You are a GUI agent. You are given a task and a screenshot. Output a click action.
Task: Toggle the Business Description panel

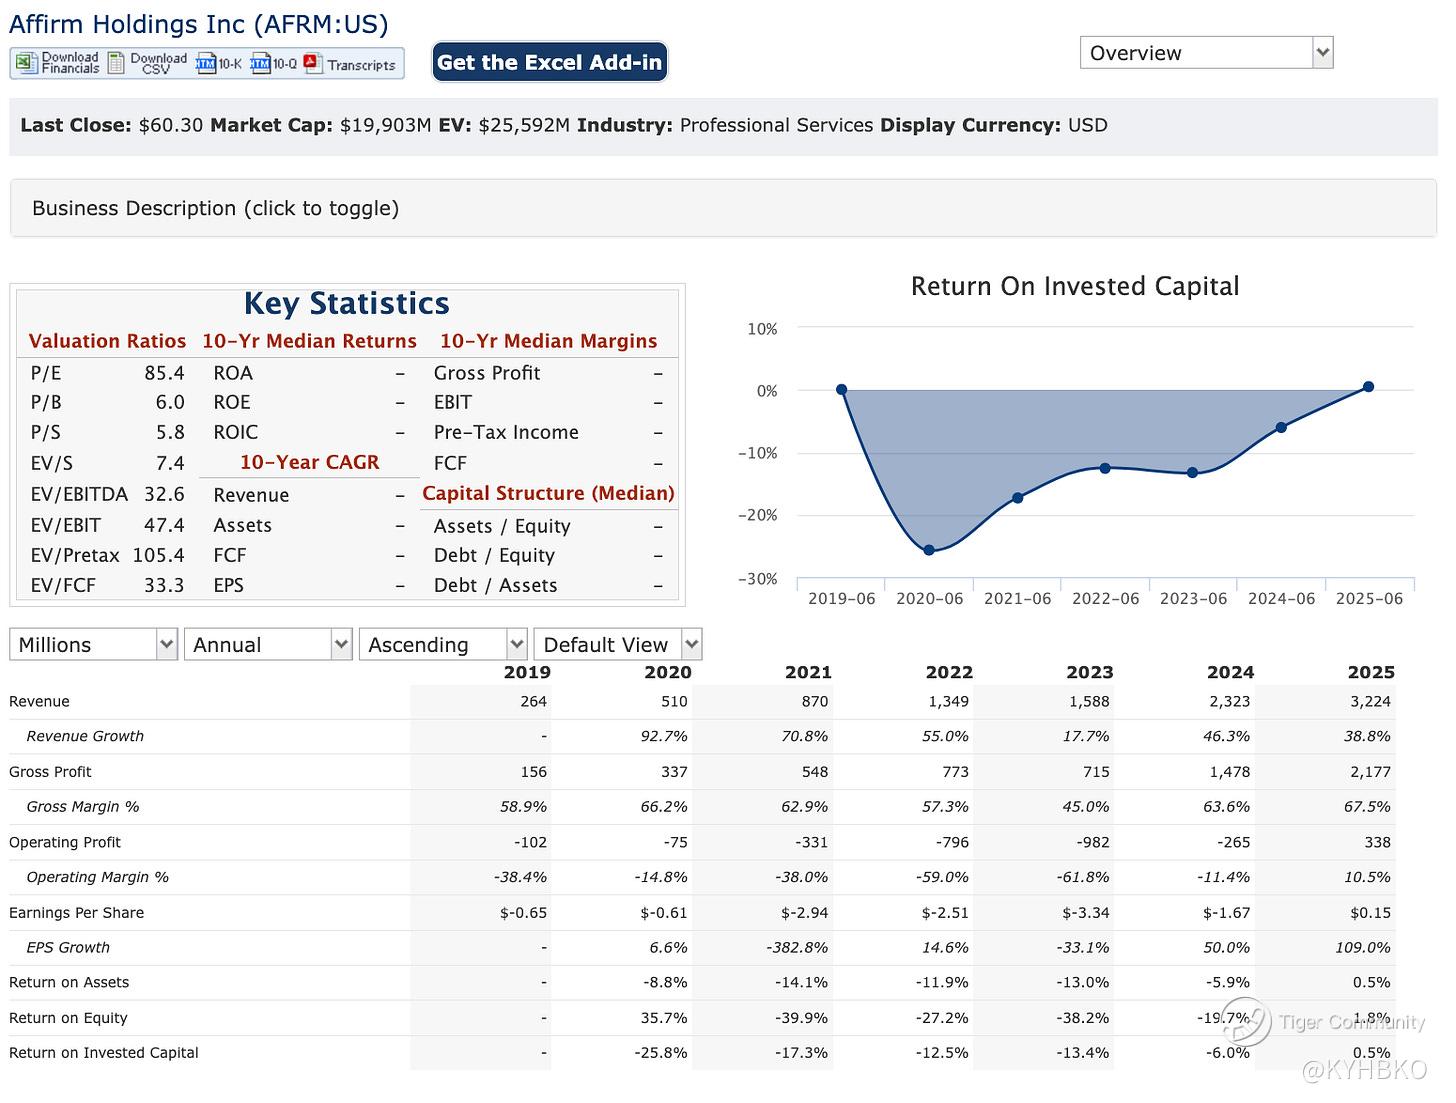click(x=215, y=208)
